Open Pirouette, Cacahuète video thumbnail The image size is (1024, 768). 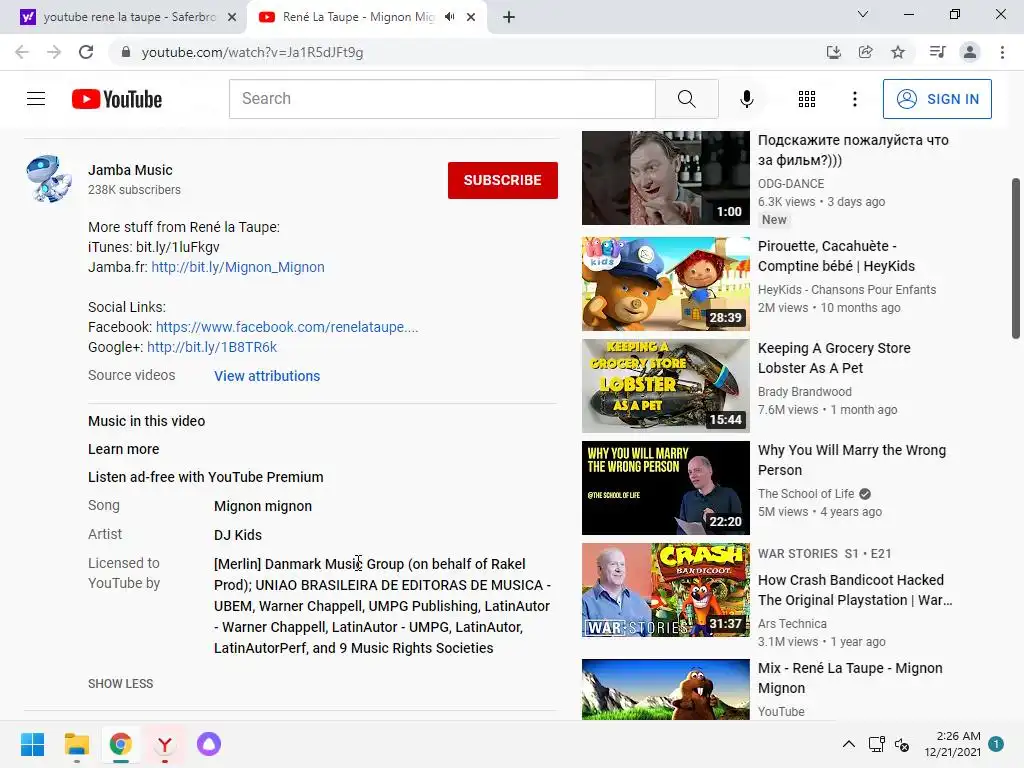[x=665, y=284]
